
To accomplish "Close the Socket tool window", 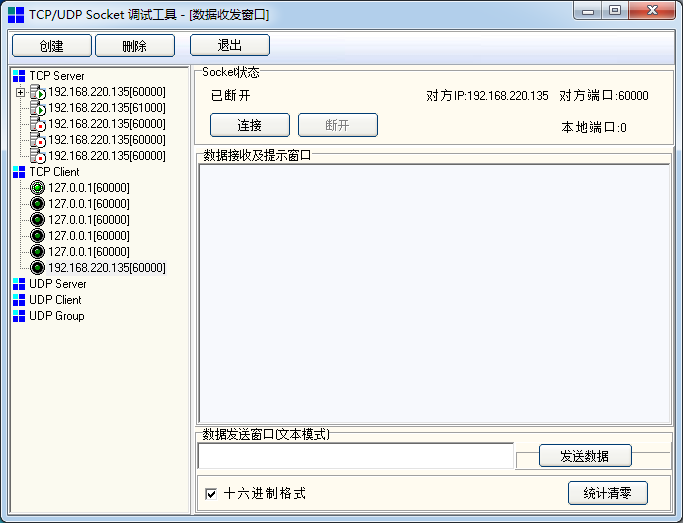I will click(x=652, y=10).
